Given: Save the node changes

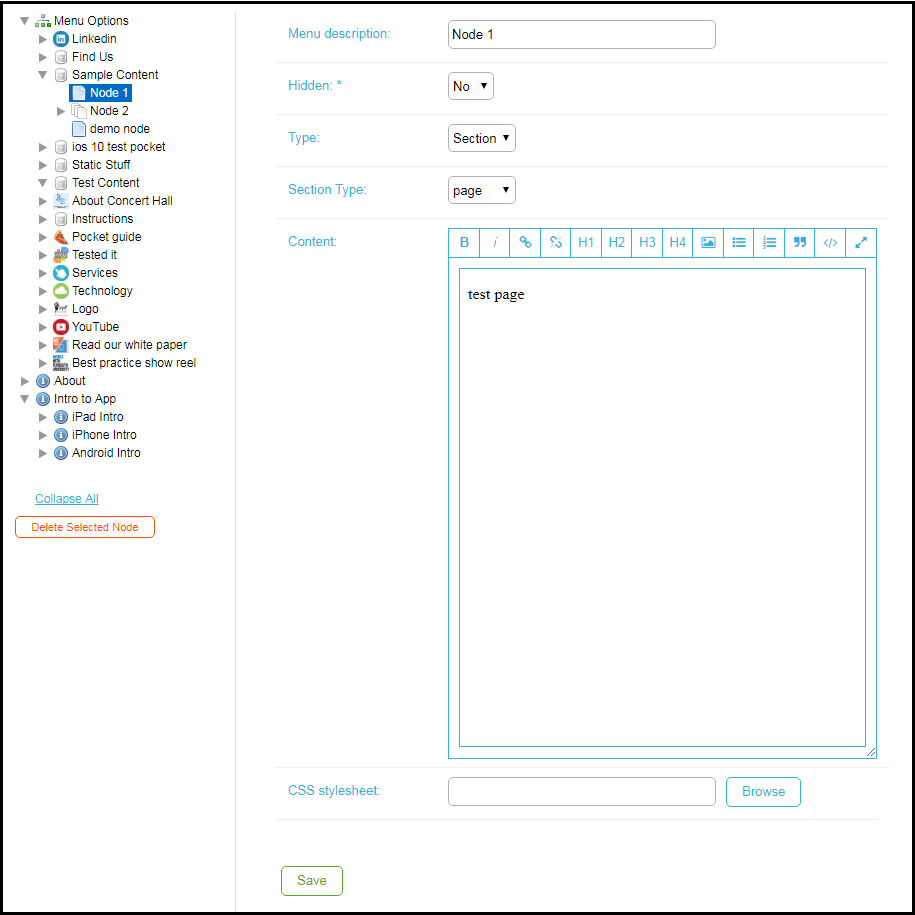Looking at the screenshot, I should pyautogui.click(x=312, y=881).
